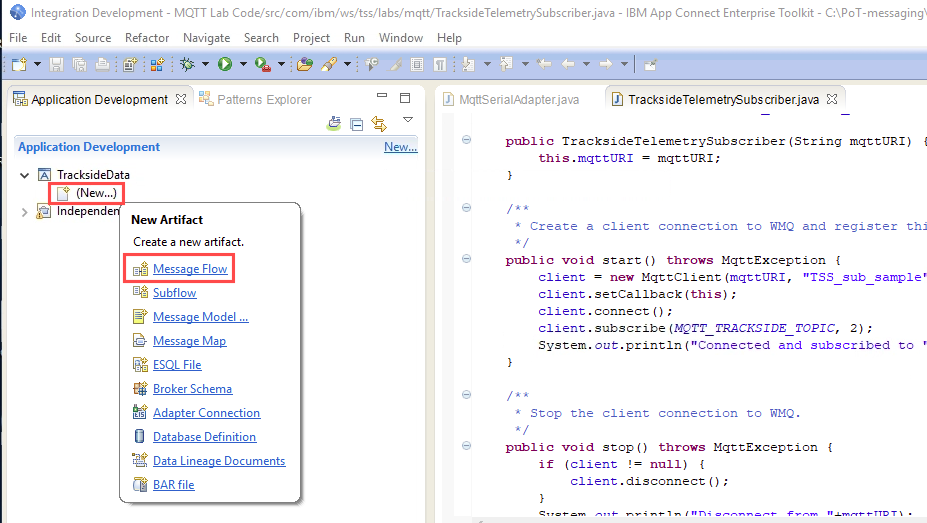Click the Show Whitespace Characters pilcrow icon

440,64
